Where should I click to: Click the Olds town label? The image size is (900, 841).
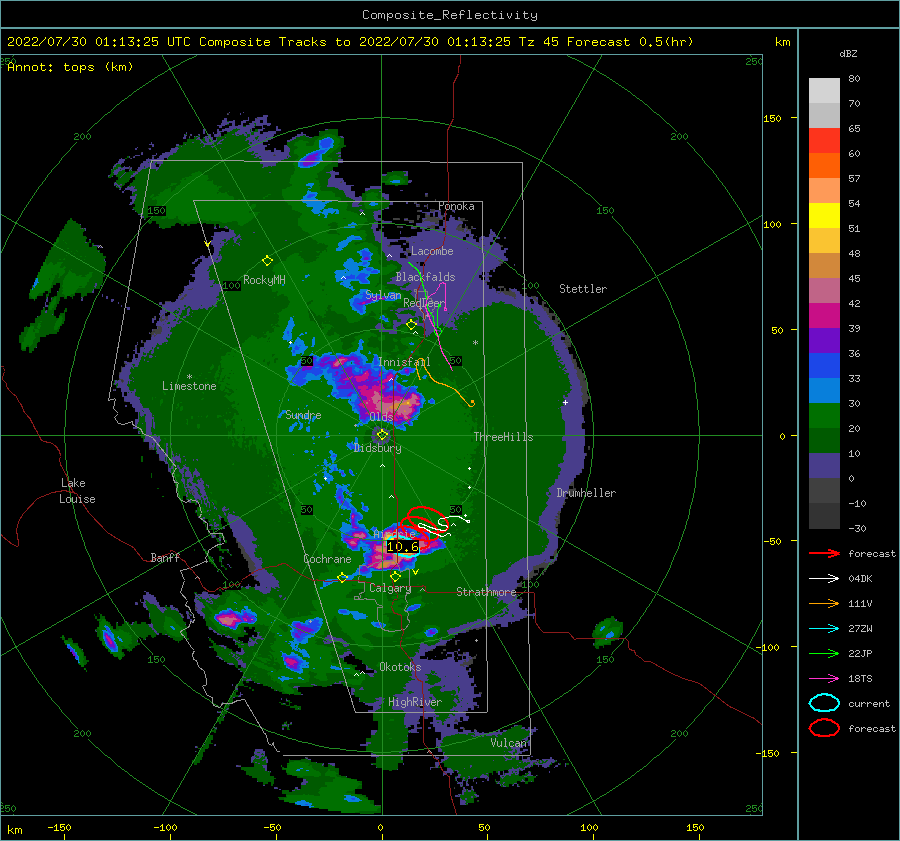(x=381, y=416)
